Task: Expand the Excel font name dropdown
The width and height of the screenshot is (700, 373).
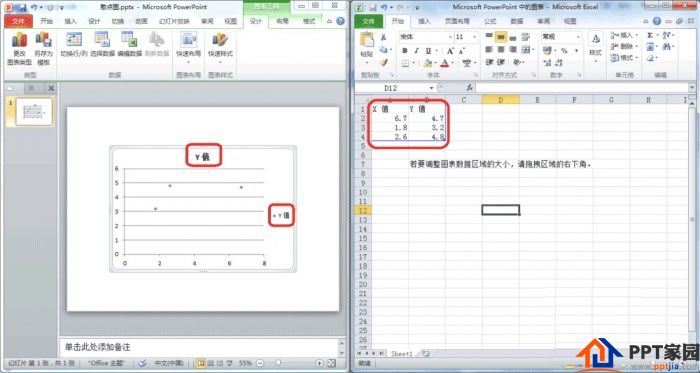Action: click(x=450, y=37)
